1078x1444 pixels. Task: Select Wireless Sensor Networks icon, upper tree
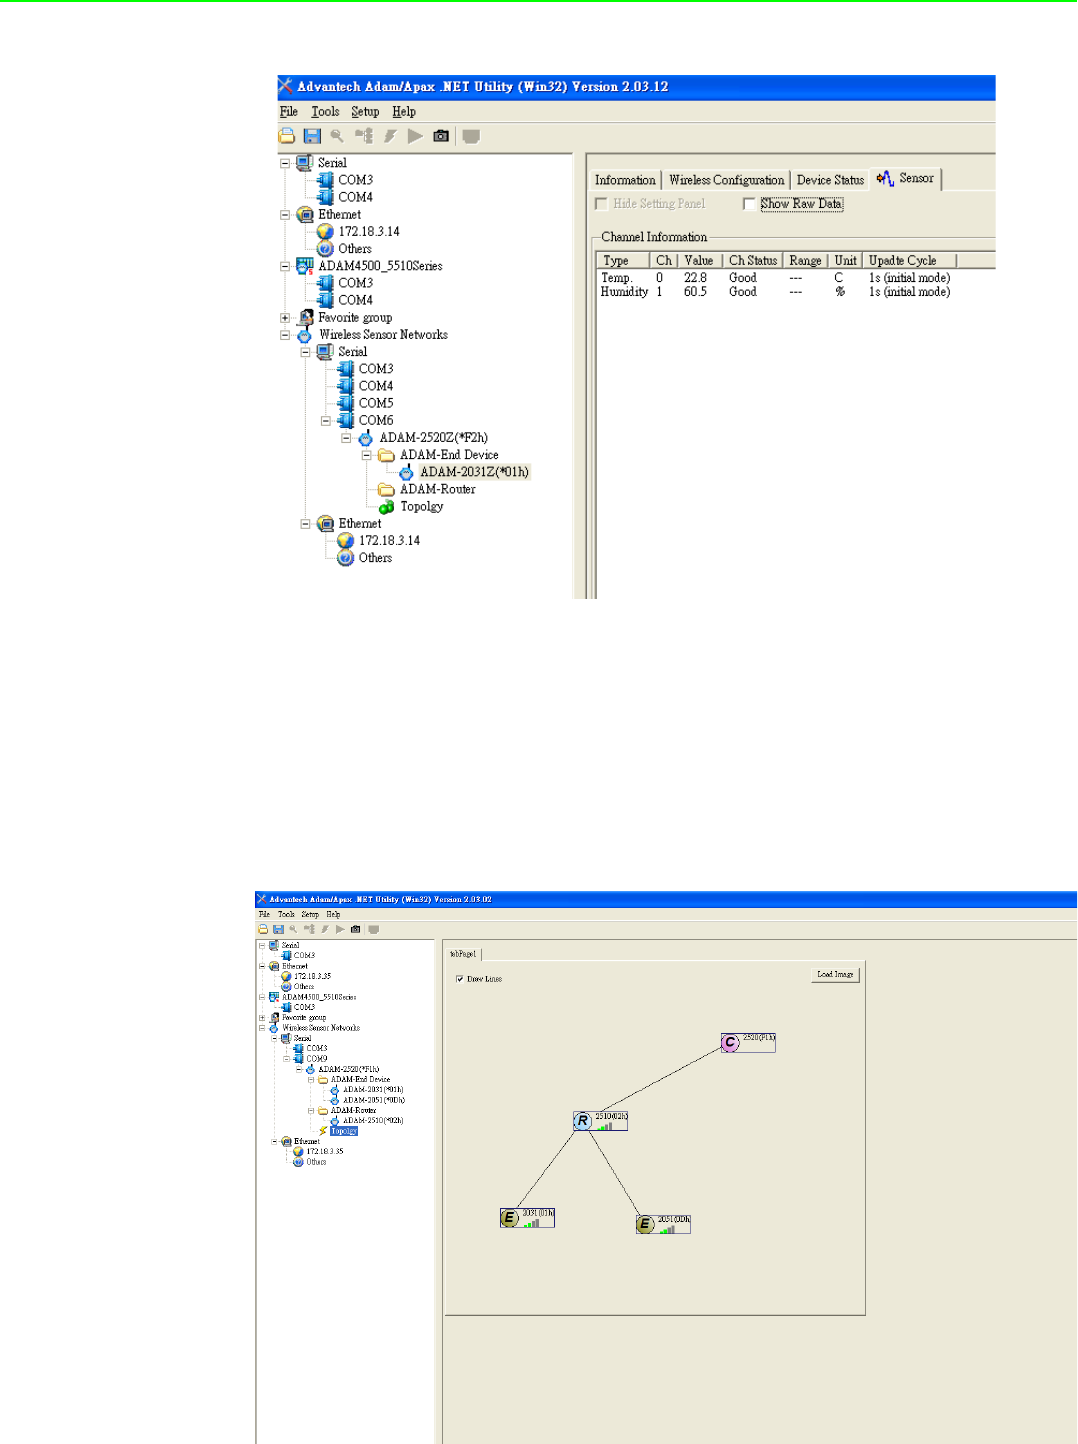tap(305, 335)
